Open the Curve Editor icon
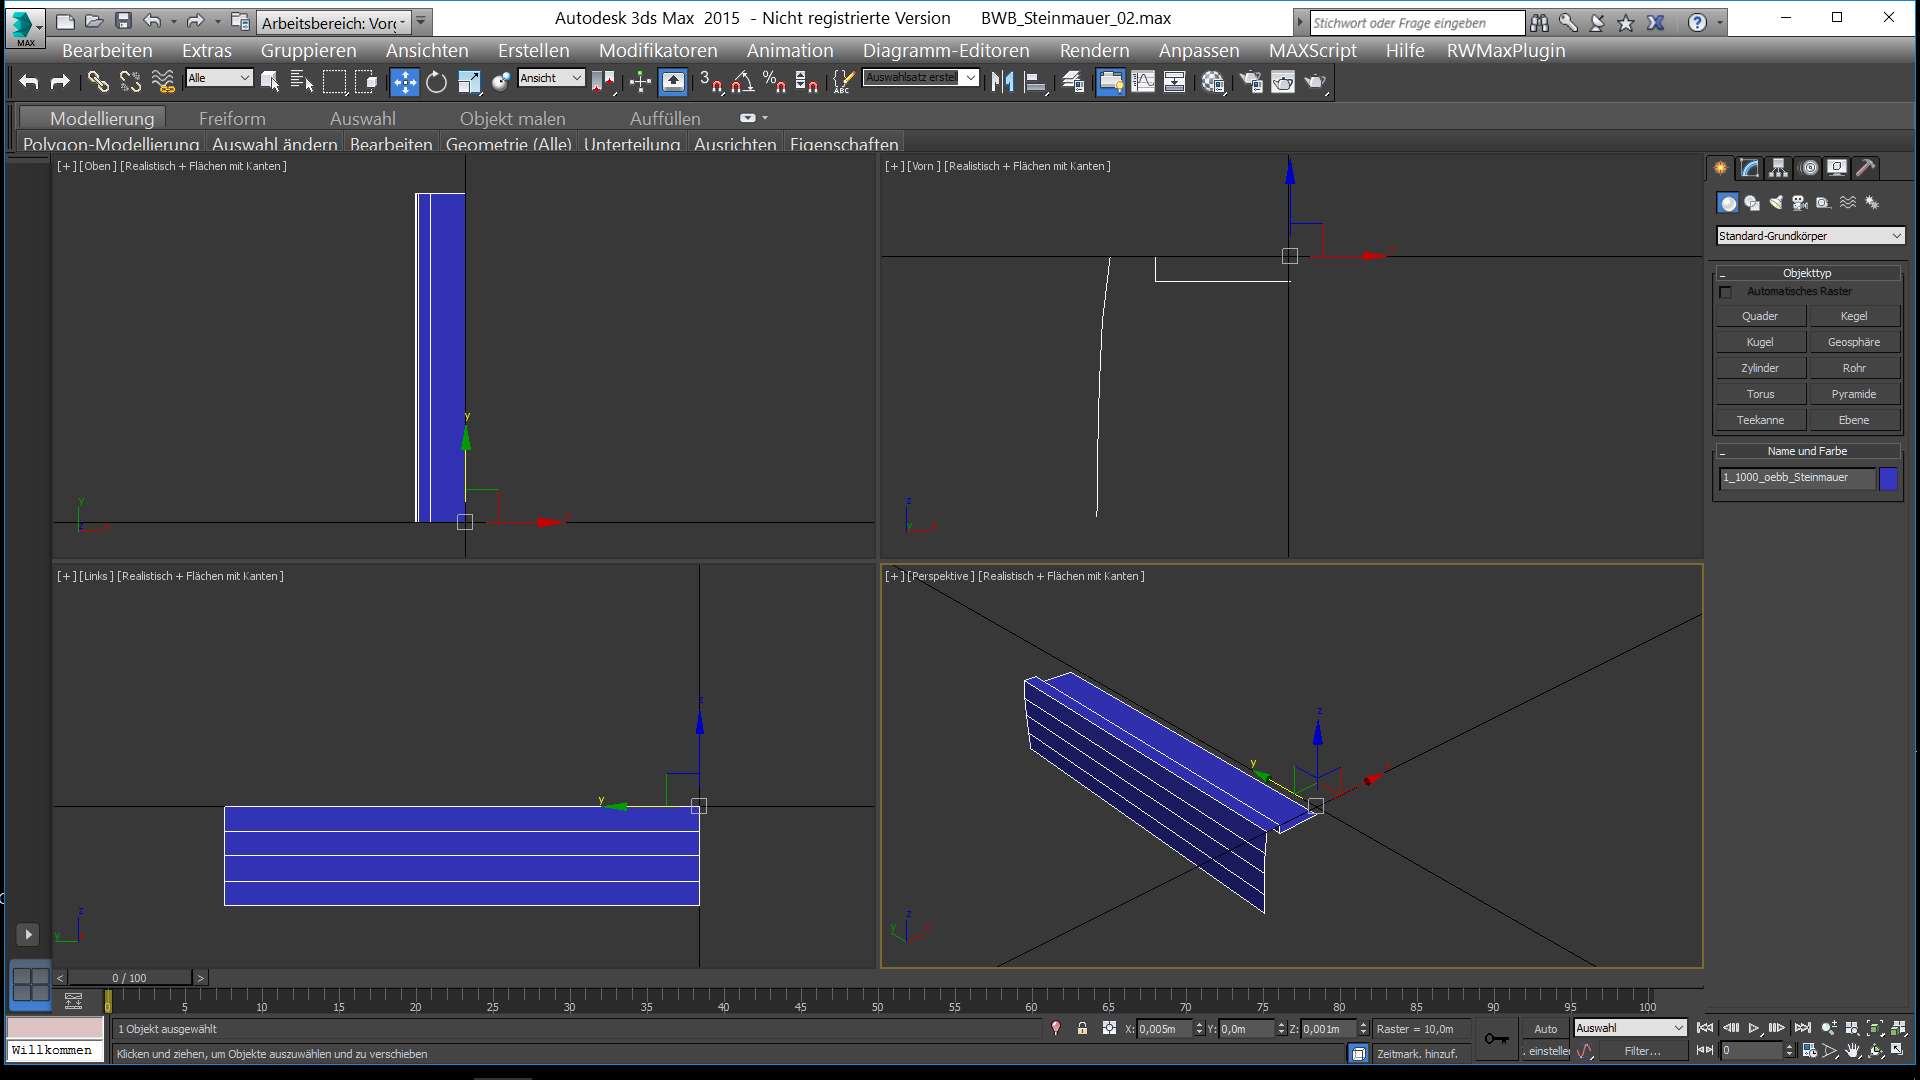 coord(1142,82)
